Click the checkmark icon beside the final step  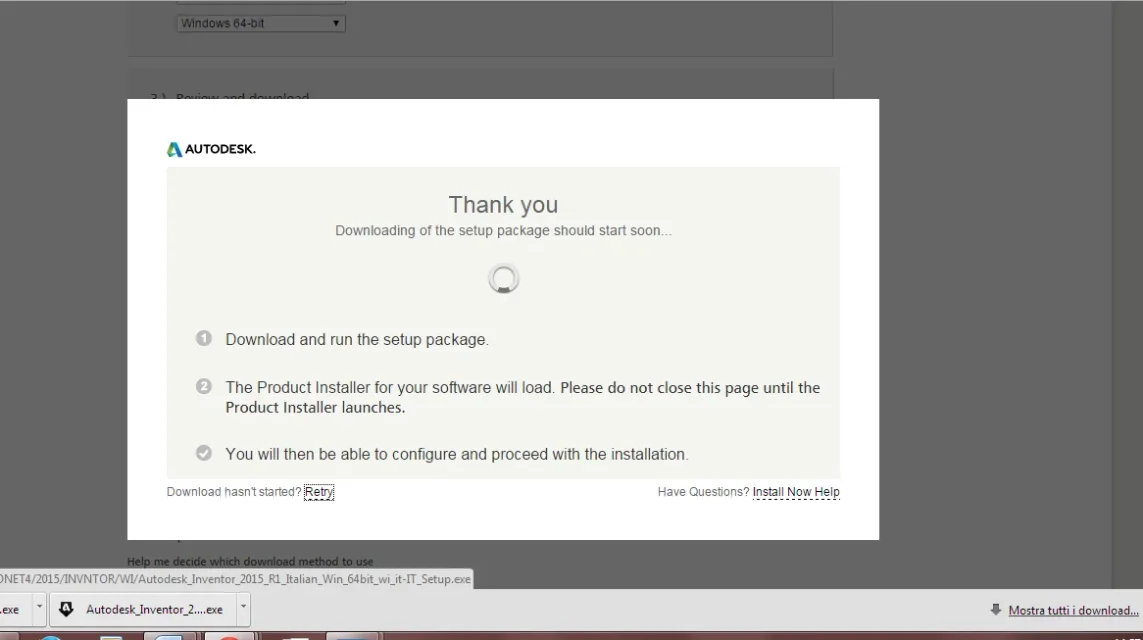[203, 453]
